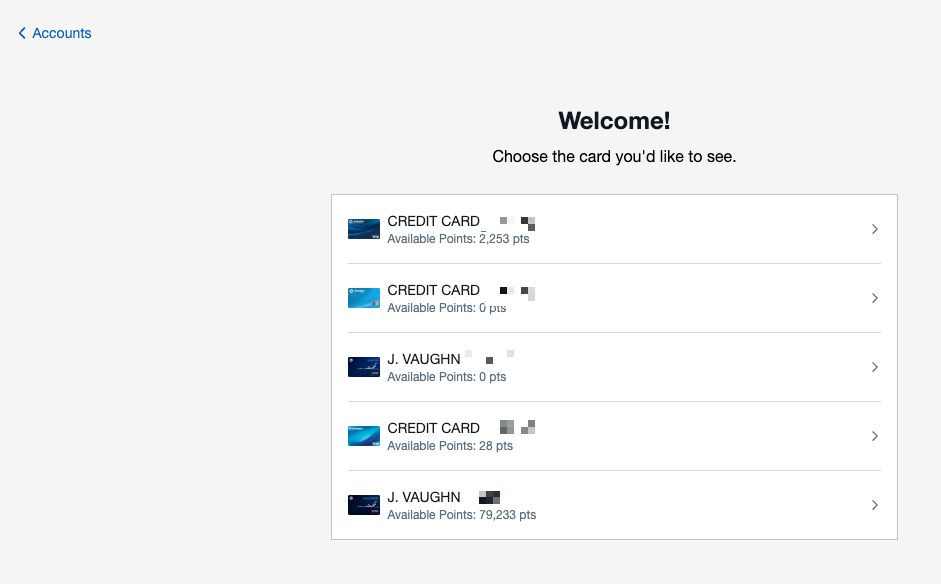Click the card image beside 28 pts entry
941x584 pixels.
(363, 435)
